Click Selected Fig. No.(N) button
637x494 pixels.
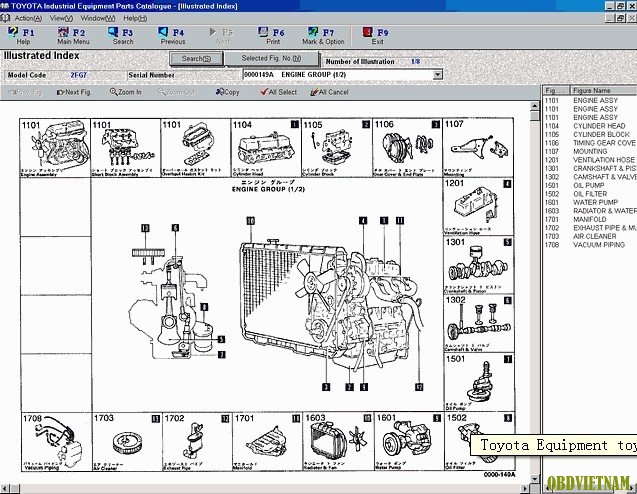(271, 58)
